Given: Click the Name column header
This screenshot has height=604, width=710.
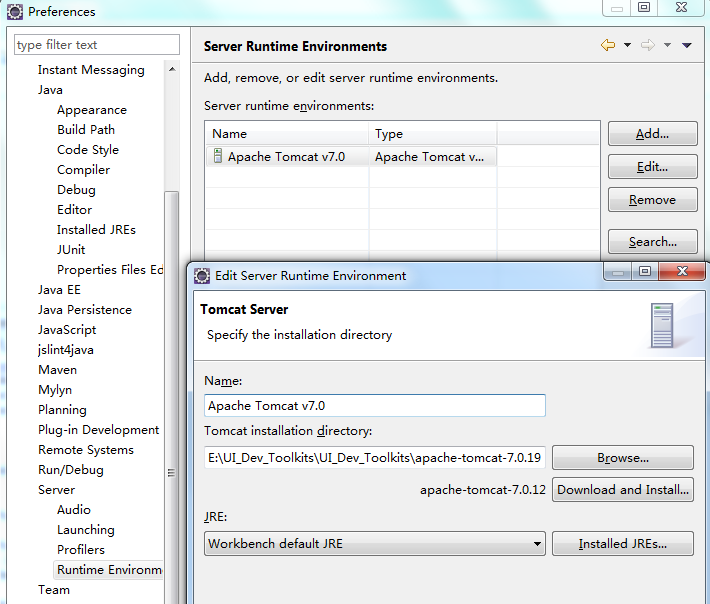Looking at the screenshot, I should point(287,134).
